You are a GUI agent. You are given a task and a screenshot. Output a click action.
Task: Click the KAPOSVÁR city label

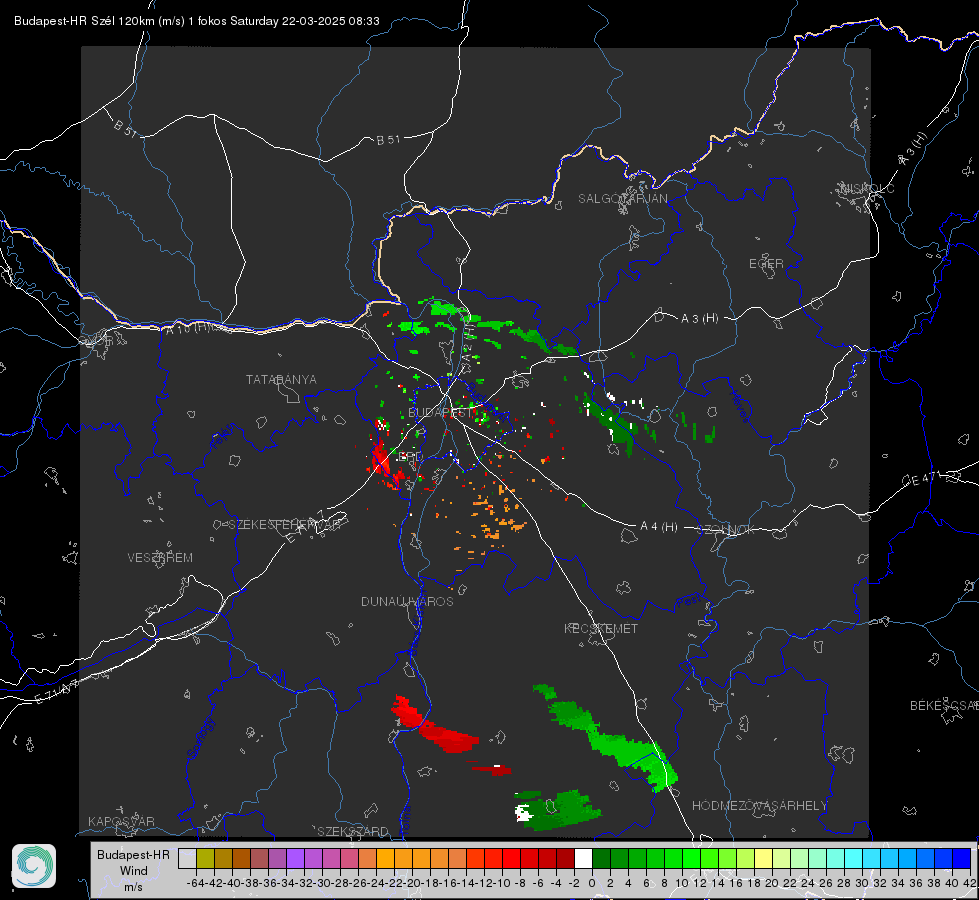[121, 821]
